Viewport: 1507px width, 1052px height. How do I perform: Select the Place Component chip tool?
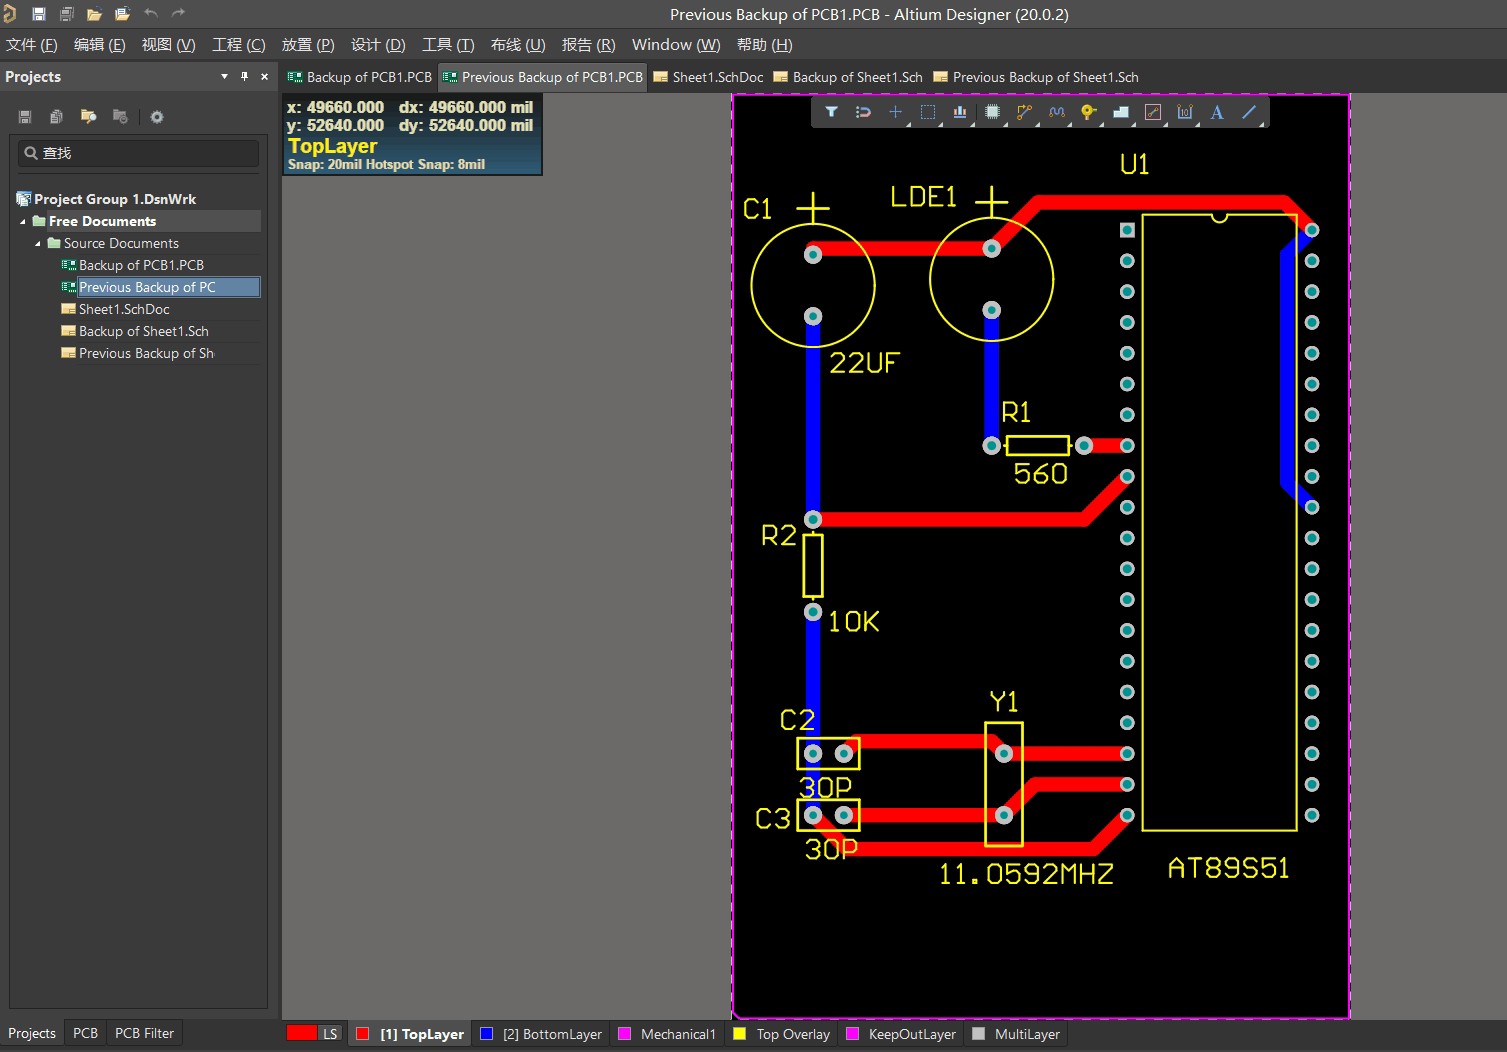click(992, 112)
